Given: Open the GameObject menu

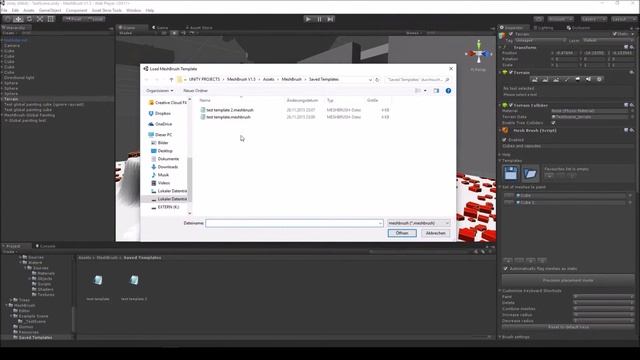Looking at the screenshot, I should pos(50,10).
